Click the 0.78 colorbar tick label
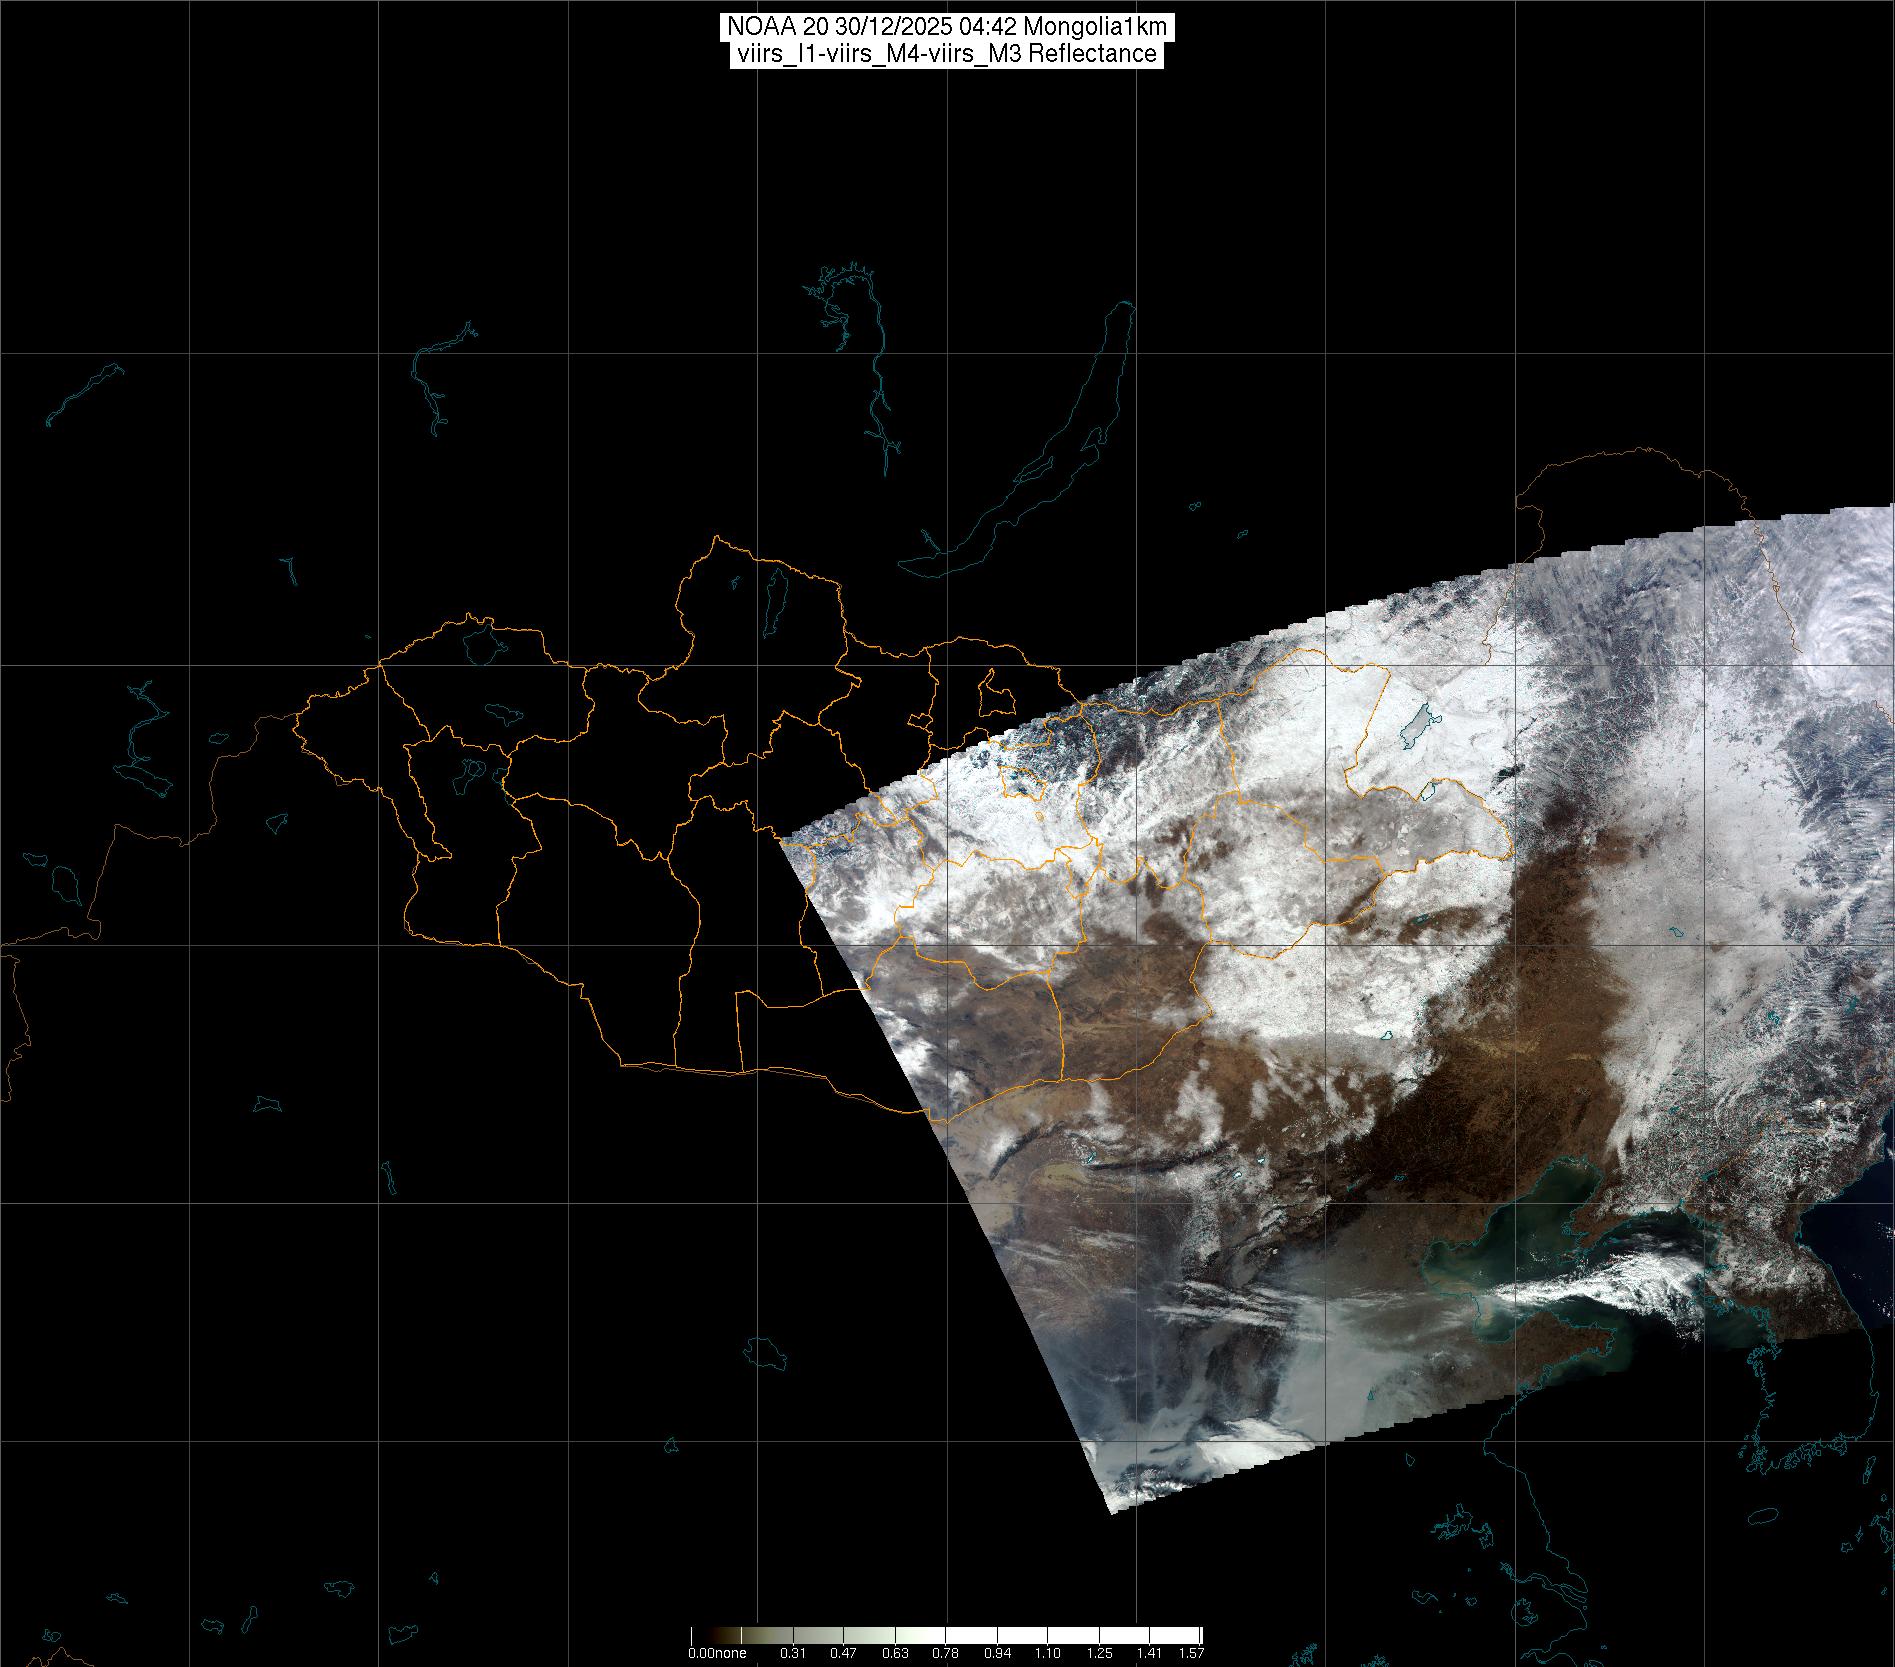This screenshot has height=1667, width=1895. pos(946,1653)
